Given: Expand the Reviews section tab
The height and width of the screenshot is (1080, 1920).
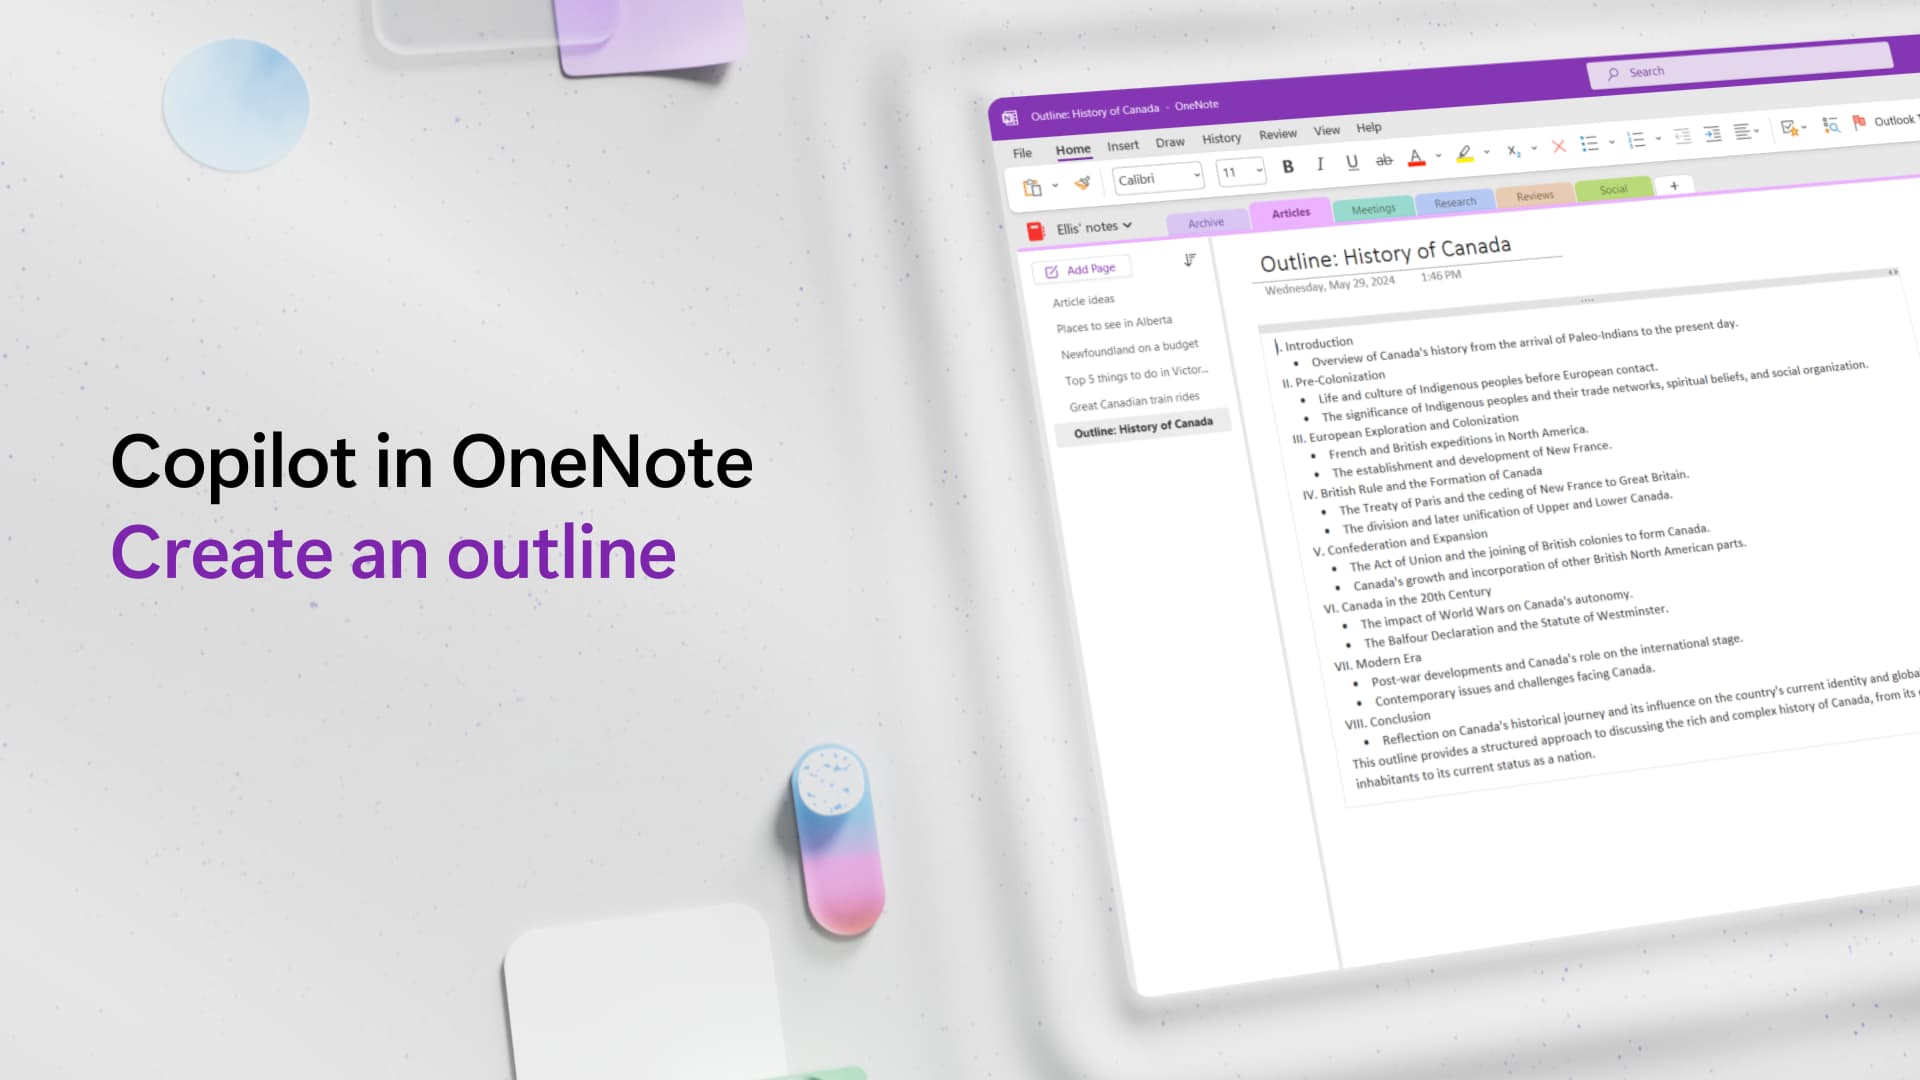Looking at the screenshot, I should point(1532,196).
